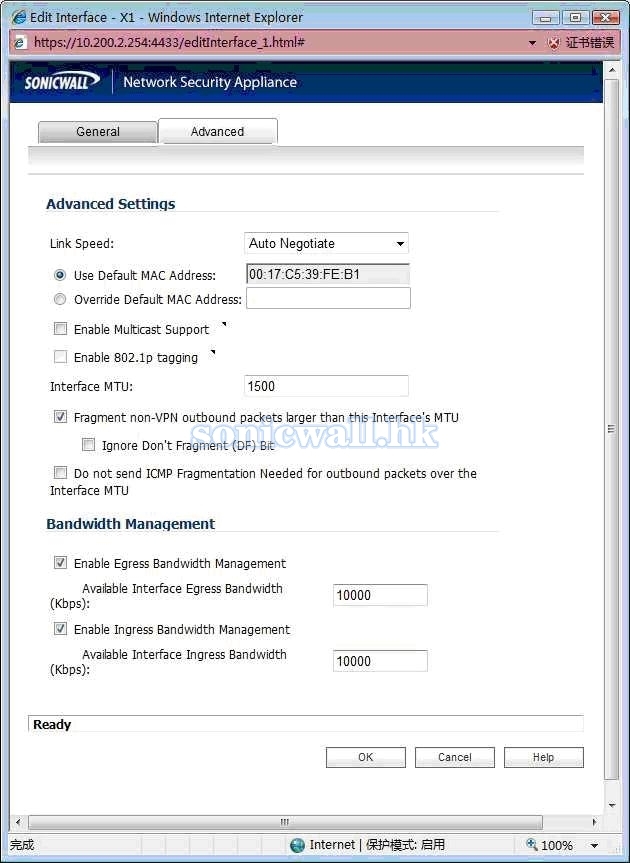Click the horizontal scrollbar right arrow

click(594, 822)
